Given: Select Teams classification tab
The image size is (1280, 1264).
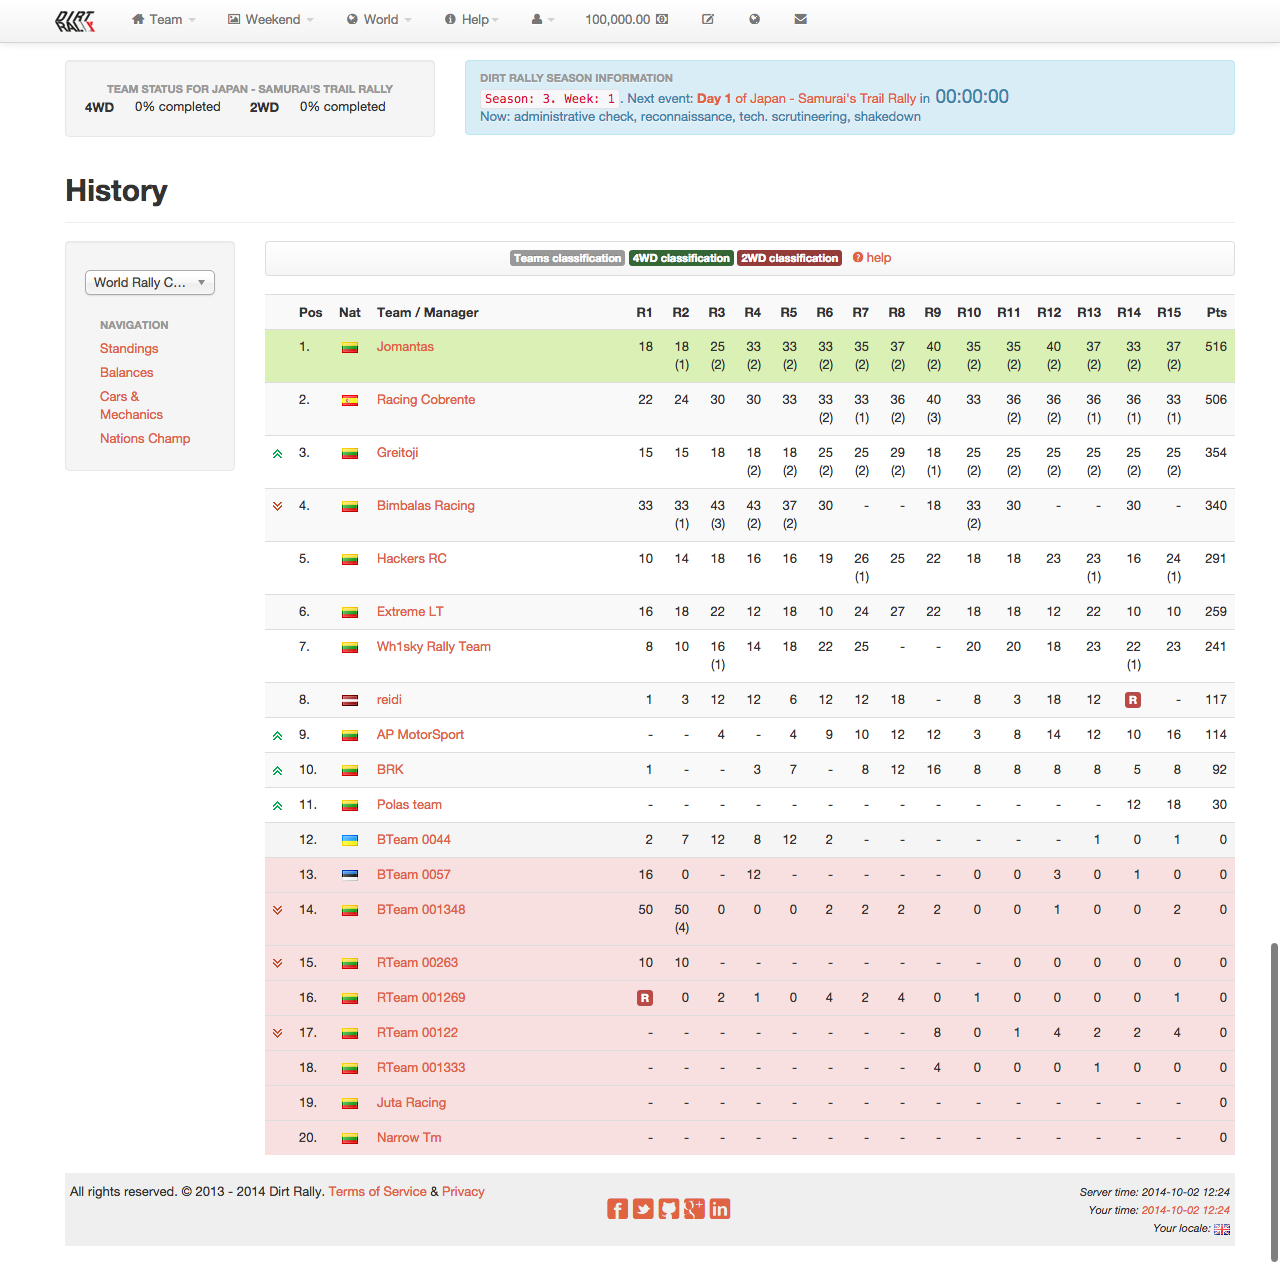Looking at the screenshot, I should pyautogui.click(x=567, y=258).
